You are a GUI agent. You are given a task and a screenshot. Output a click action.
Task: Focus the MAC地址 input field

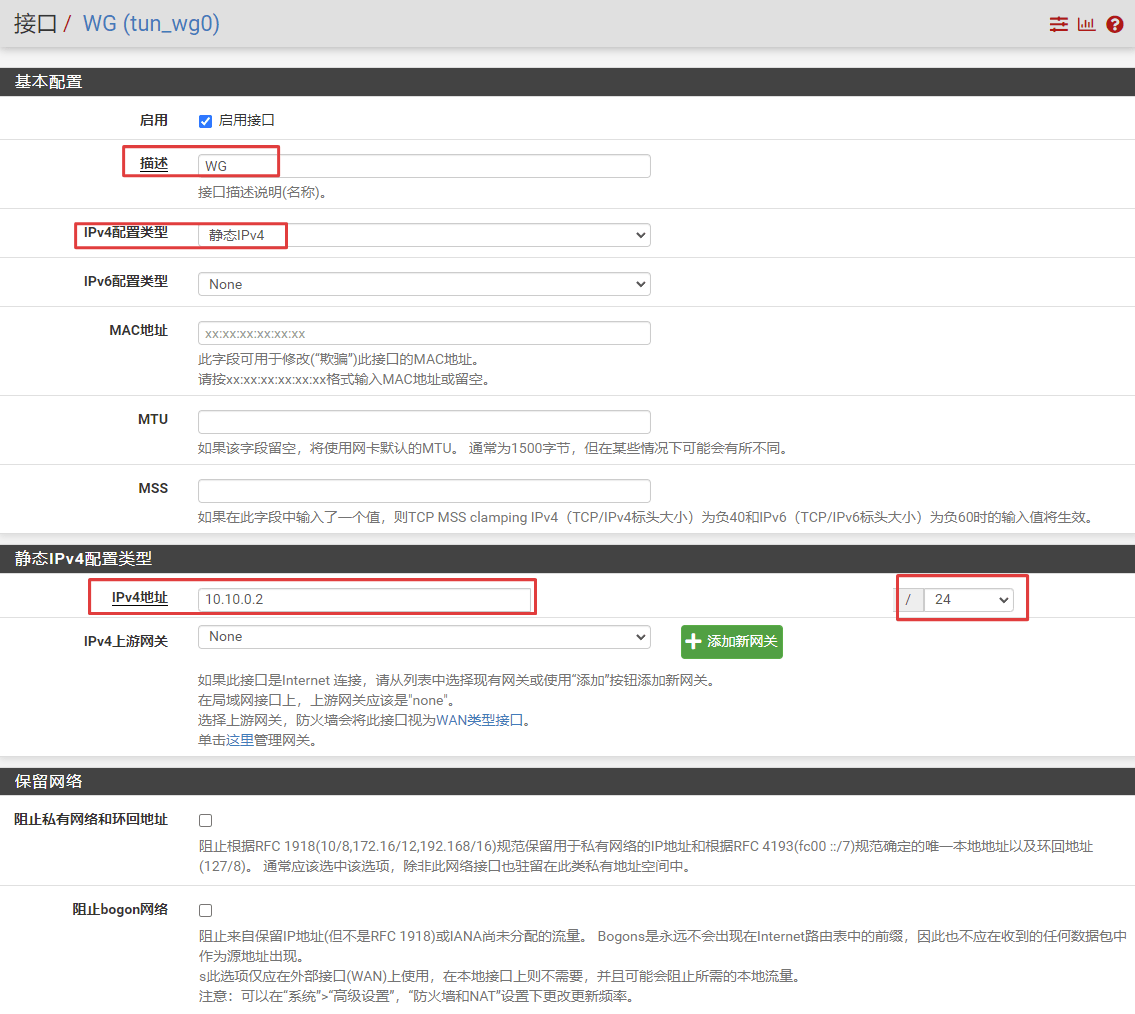(424, 333)
